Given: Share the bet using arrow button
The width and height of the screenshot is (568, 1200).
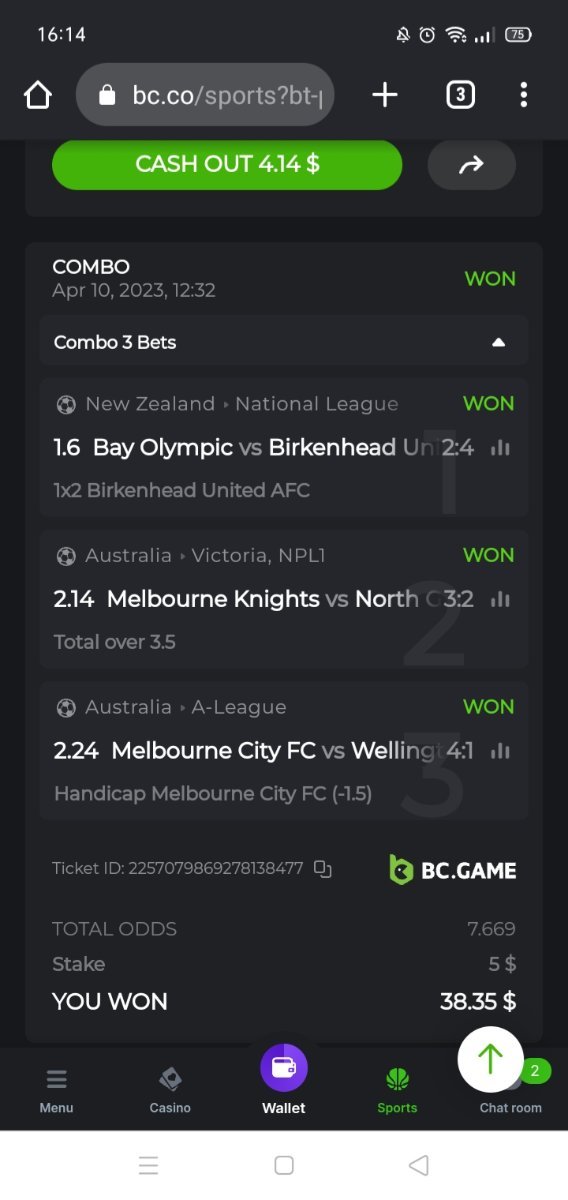Looking at the screenshot, I should tap(471, 165).
